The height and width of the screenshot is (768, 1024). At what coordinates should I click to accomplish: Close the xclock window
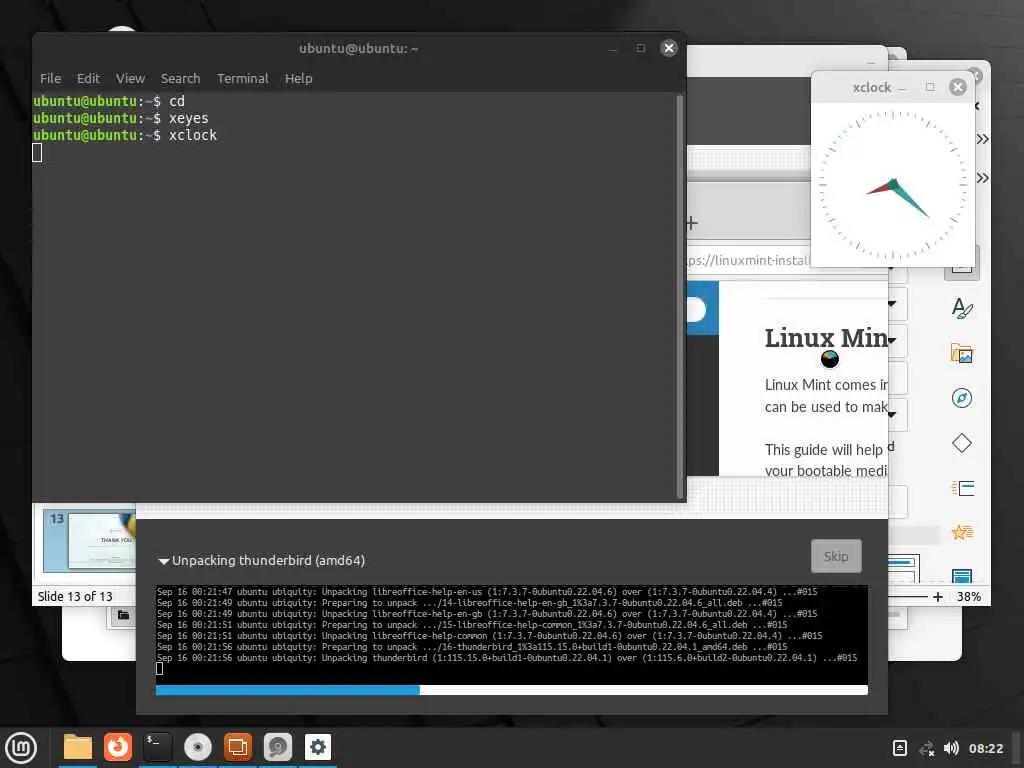(957, 87)
